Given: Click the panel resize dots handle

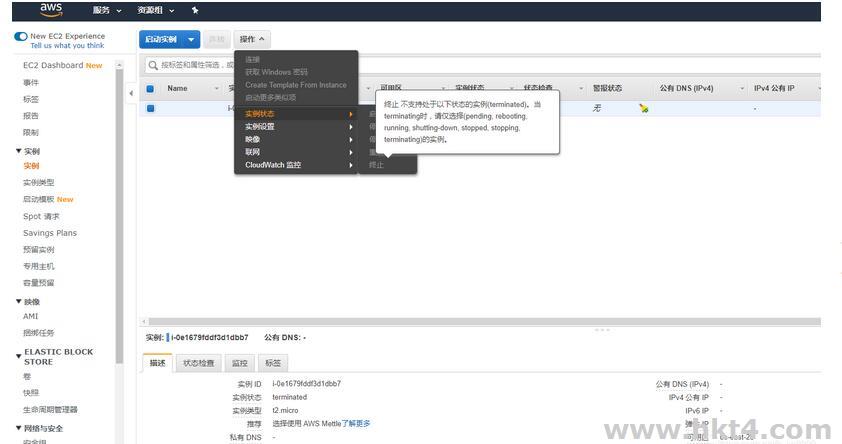Looking at the screenshot, I should coord(602,330).
